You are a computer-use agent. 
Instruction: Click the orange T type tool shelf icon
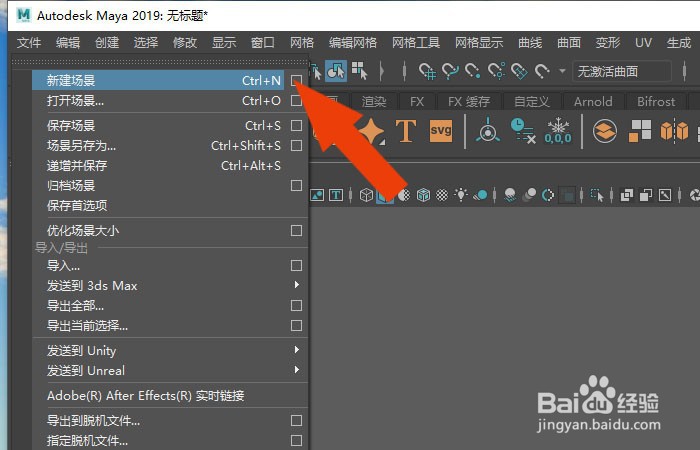tap(406, 131)
